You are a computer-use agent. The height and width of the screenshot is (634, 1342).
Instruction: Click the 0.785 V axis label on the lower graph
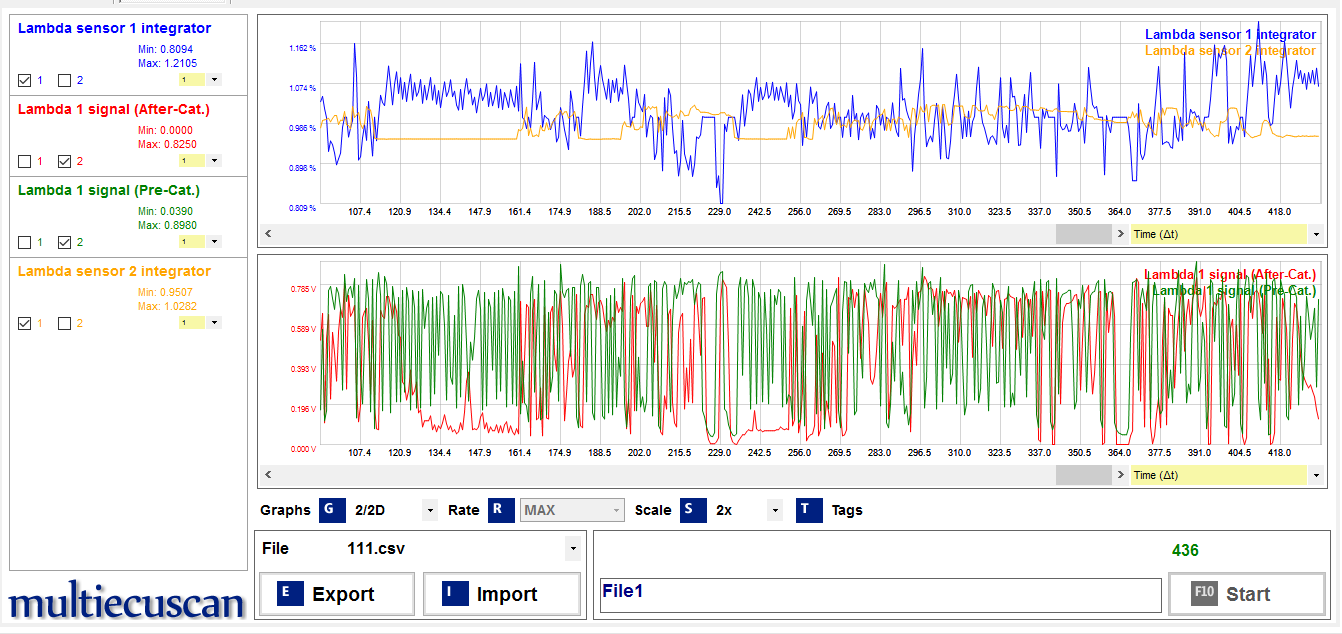pos(302,289)
